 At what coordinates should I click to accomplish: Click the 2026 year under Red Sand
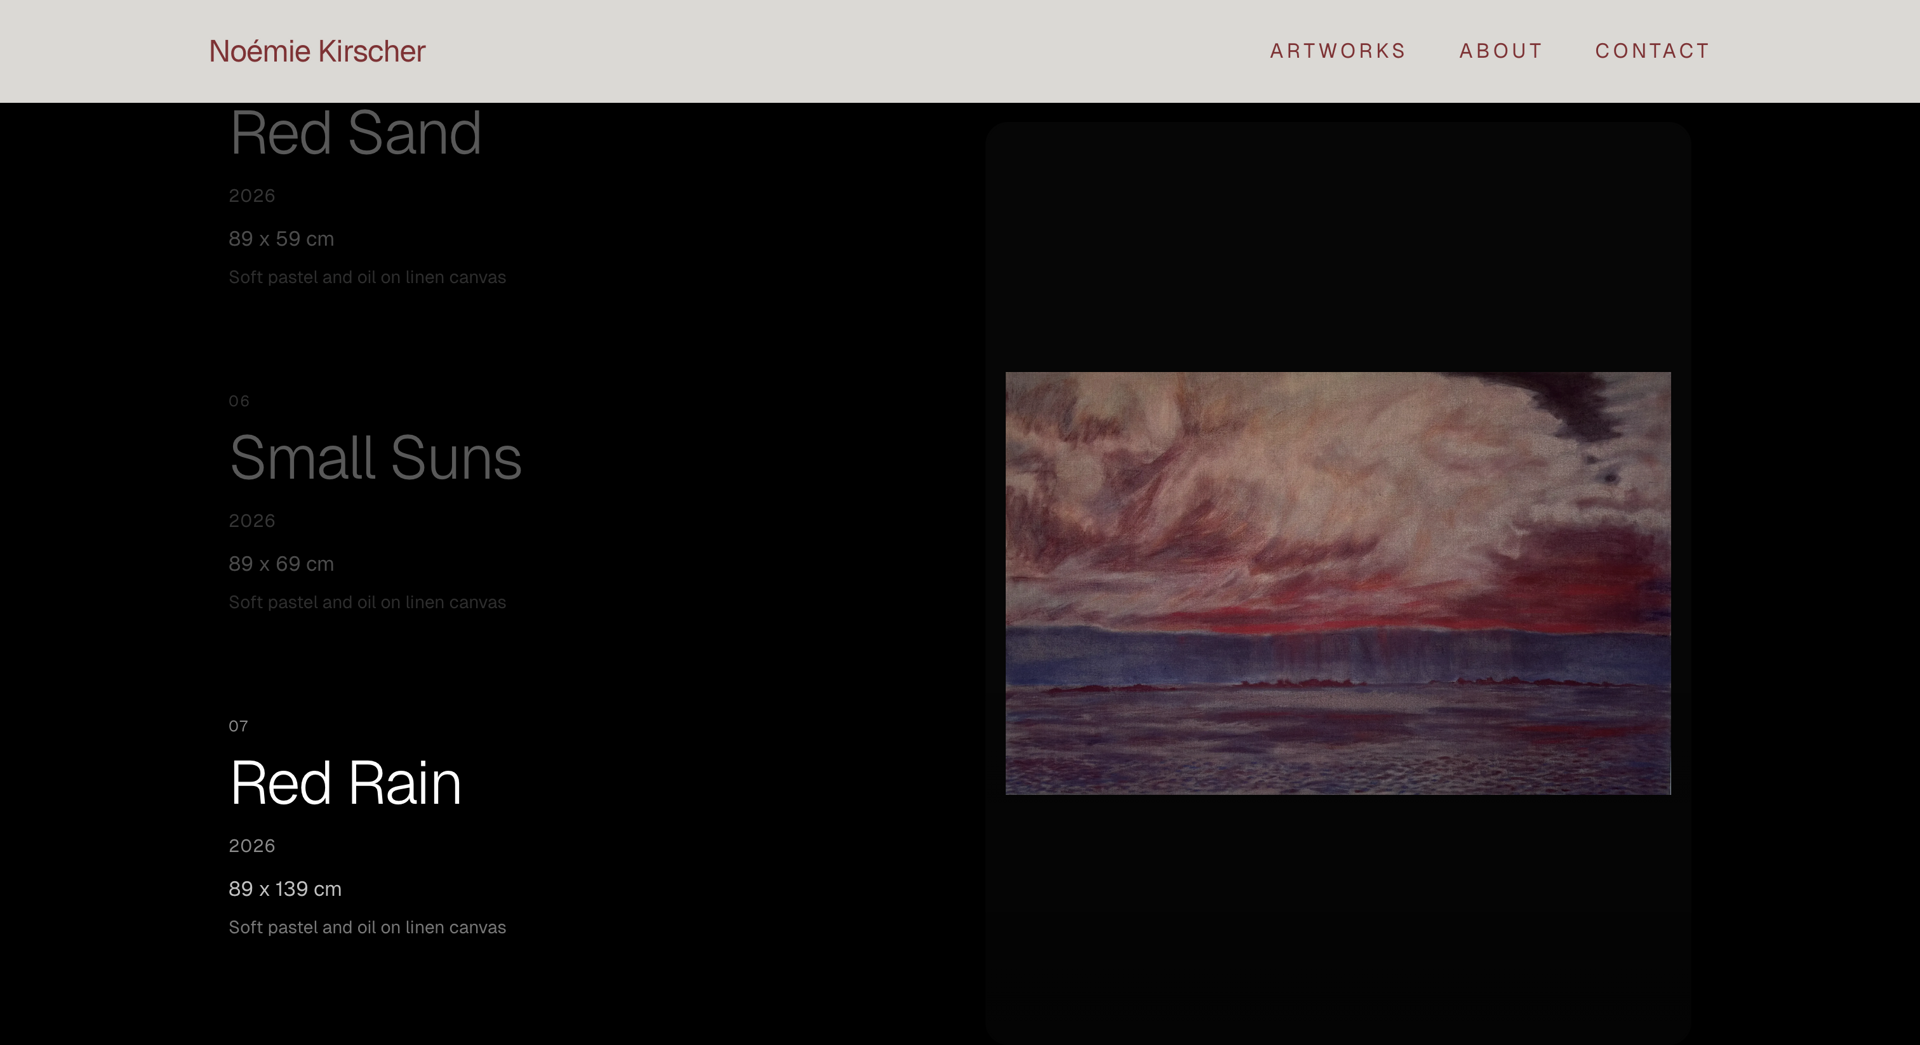252,196
